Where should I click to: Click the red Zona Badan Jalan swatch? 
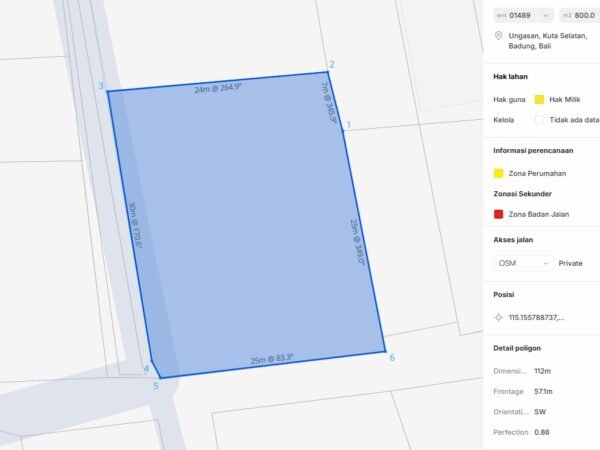click(499, 214)
